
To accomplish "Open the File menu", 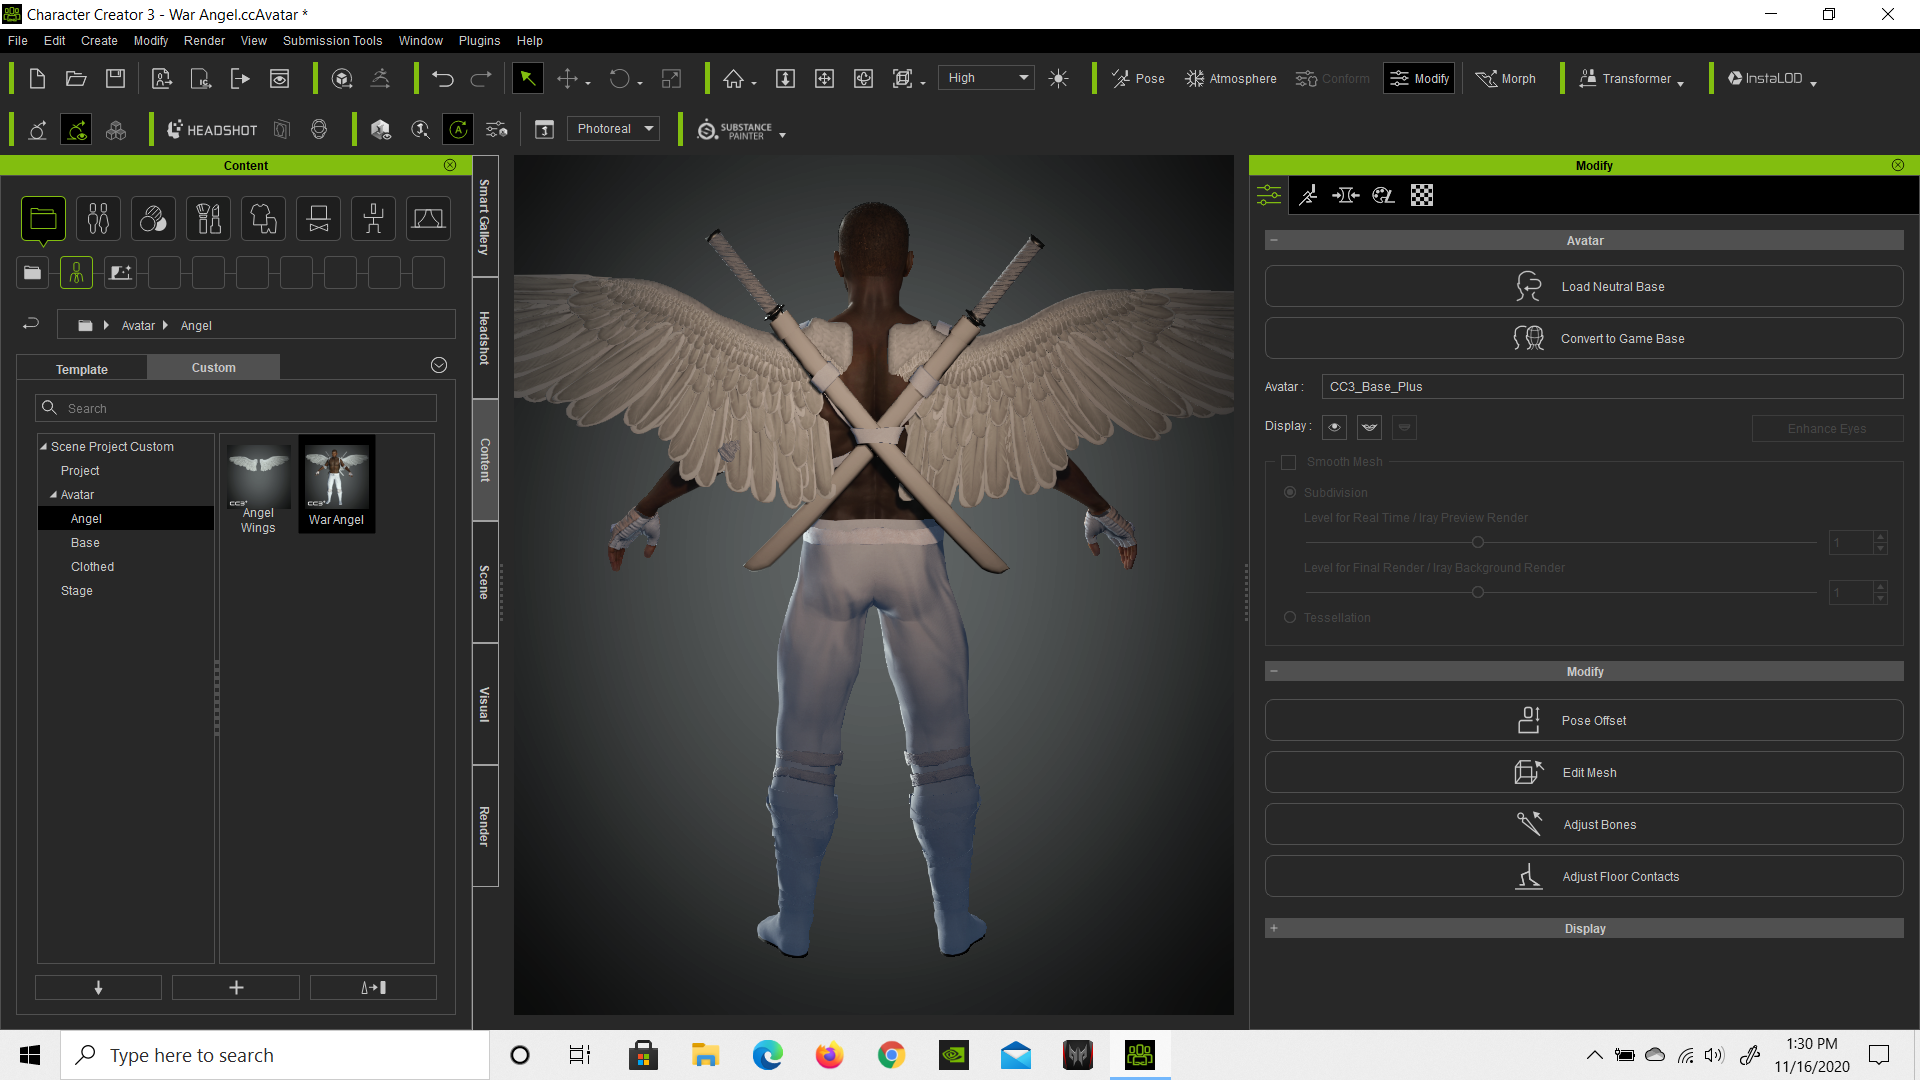I will 18,41.
